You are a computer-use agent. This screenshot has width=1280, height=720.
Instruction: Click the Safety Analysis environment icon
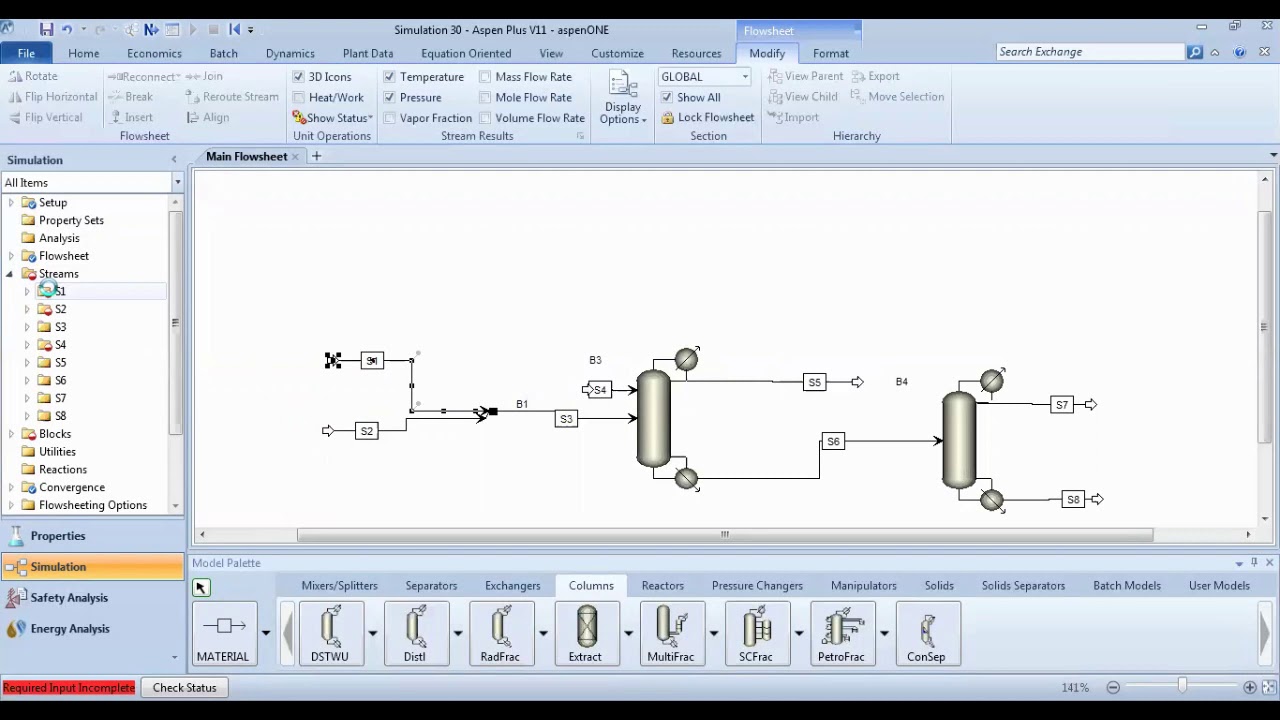click(x=15, y=598)
